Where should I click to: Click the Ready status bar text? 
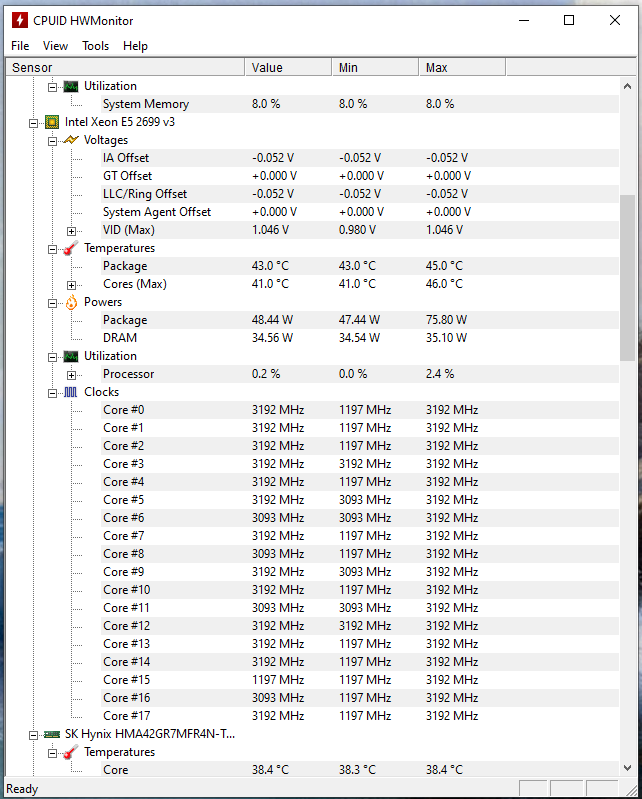[x=22, y=789]
